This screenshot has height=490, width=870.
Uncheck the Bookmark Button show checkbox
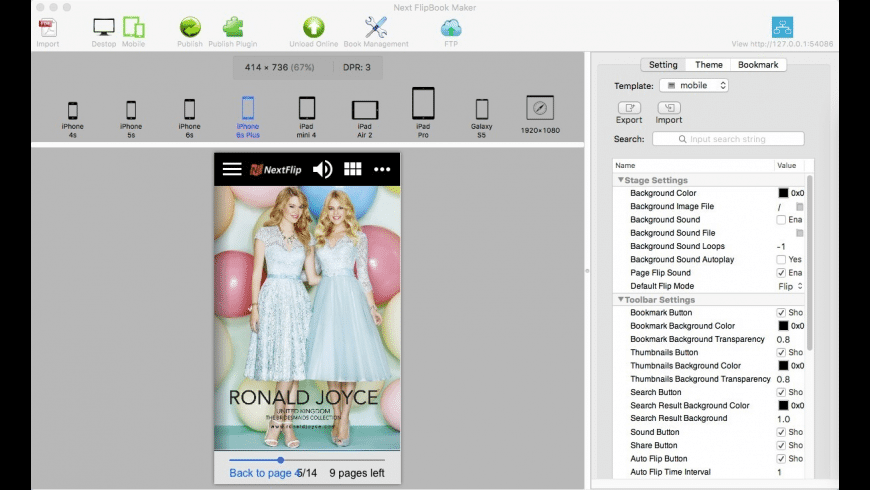pos(781,313)
